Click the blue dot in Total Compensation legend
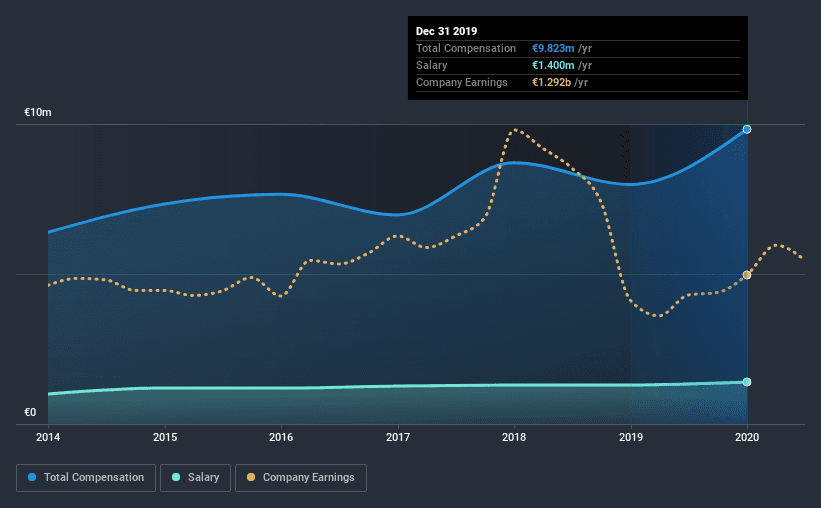This screenshot has height=508, width=821. pos(33,478)
